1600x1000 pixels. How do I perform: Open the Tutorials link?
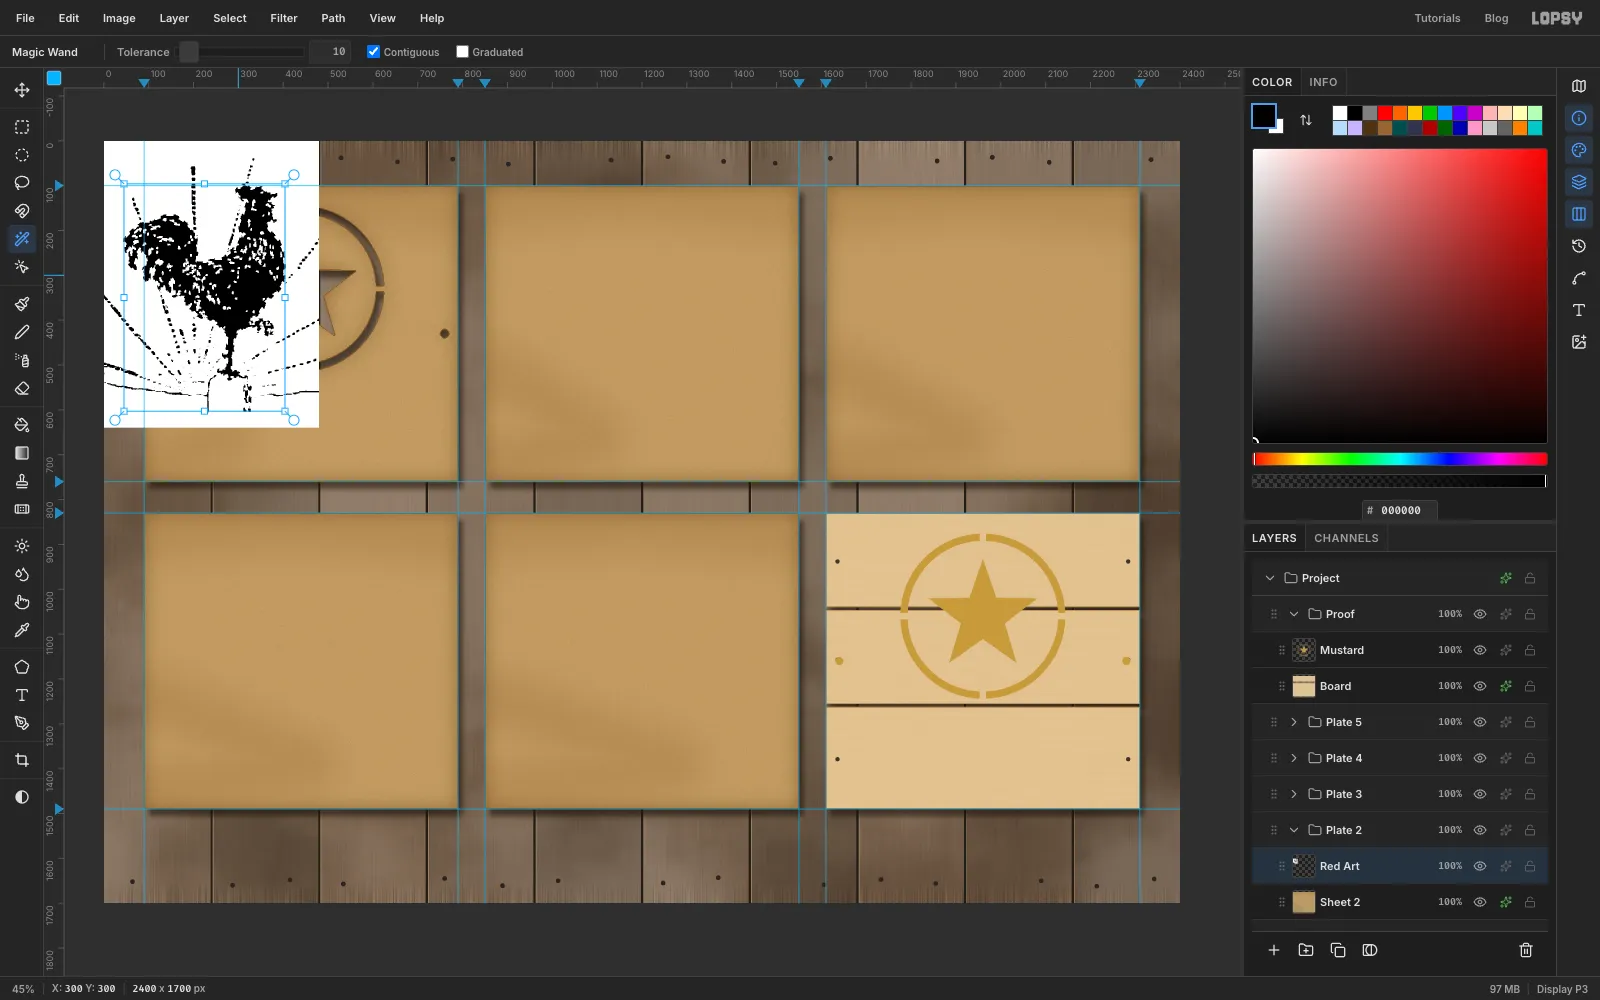pyautogui.click(x=1437, y=18)
